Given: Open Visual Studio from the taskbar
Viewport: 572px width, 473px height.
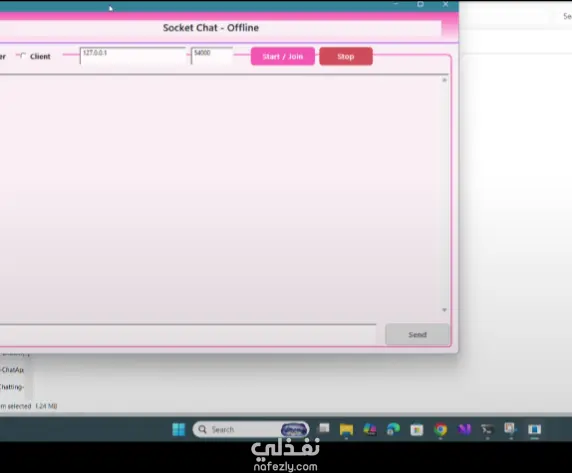Looking at the screenshot, I should (x=464, y=429).
